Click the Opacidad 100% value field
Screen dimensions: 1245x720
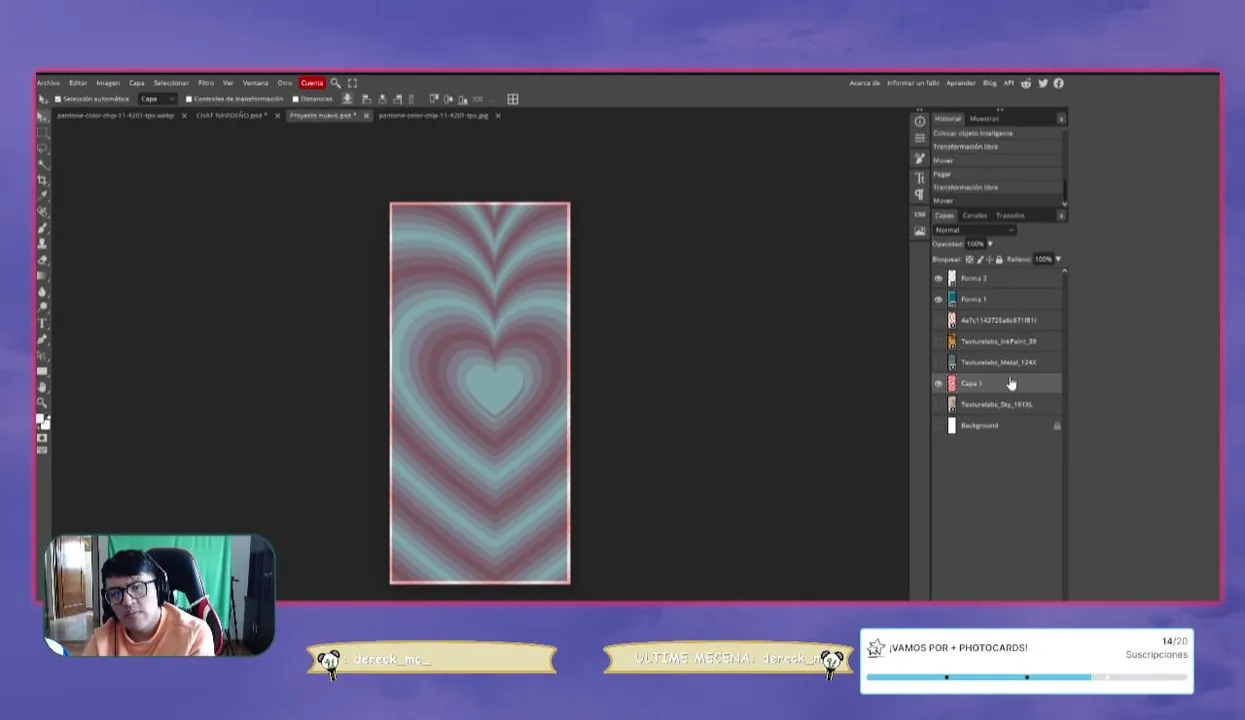975,244
